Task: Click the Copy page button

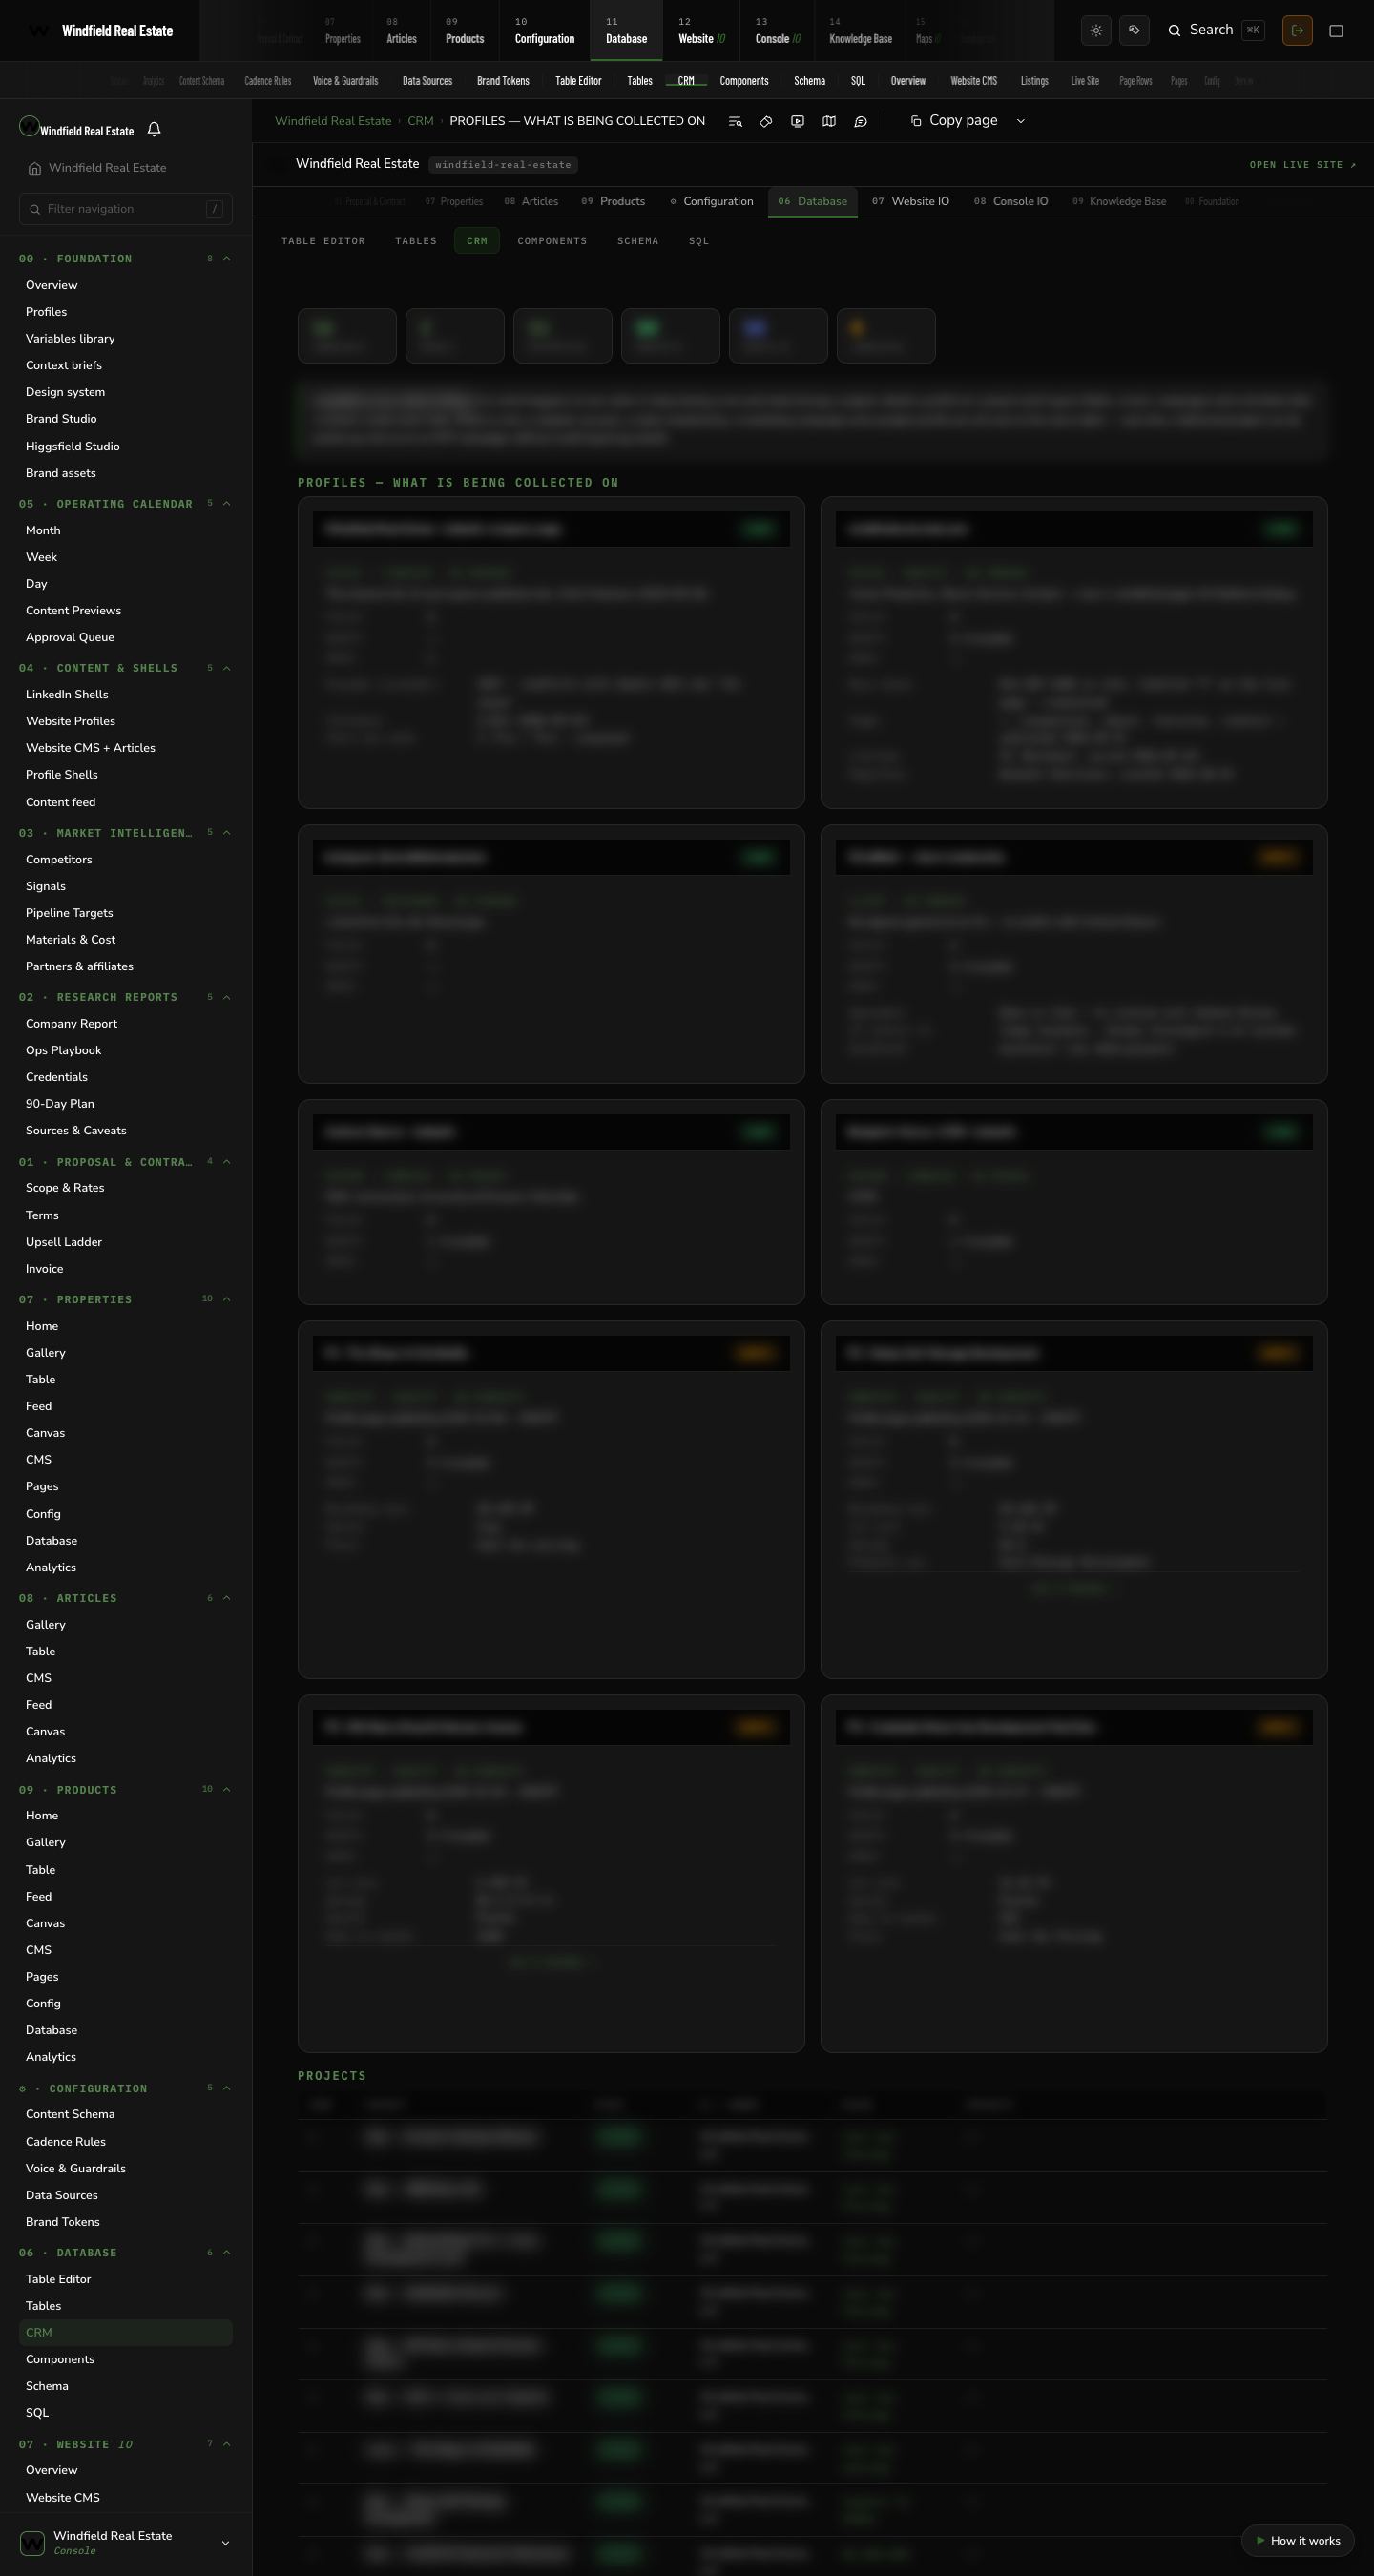Action: coord(954,121)
